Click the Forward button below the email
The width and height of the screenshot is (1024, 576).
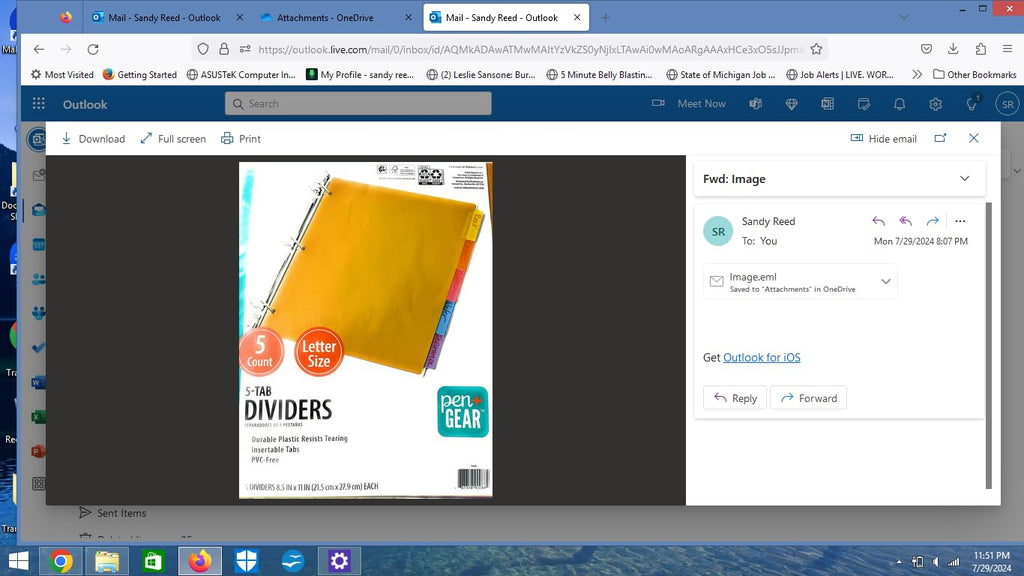[x=808, y=398]
